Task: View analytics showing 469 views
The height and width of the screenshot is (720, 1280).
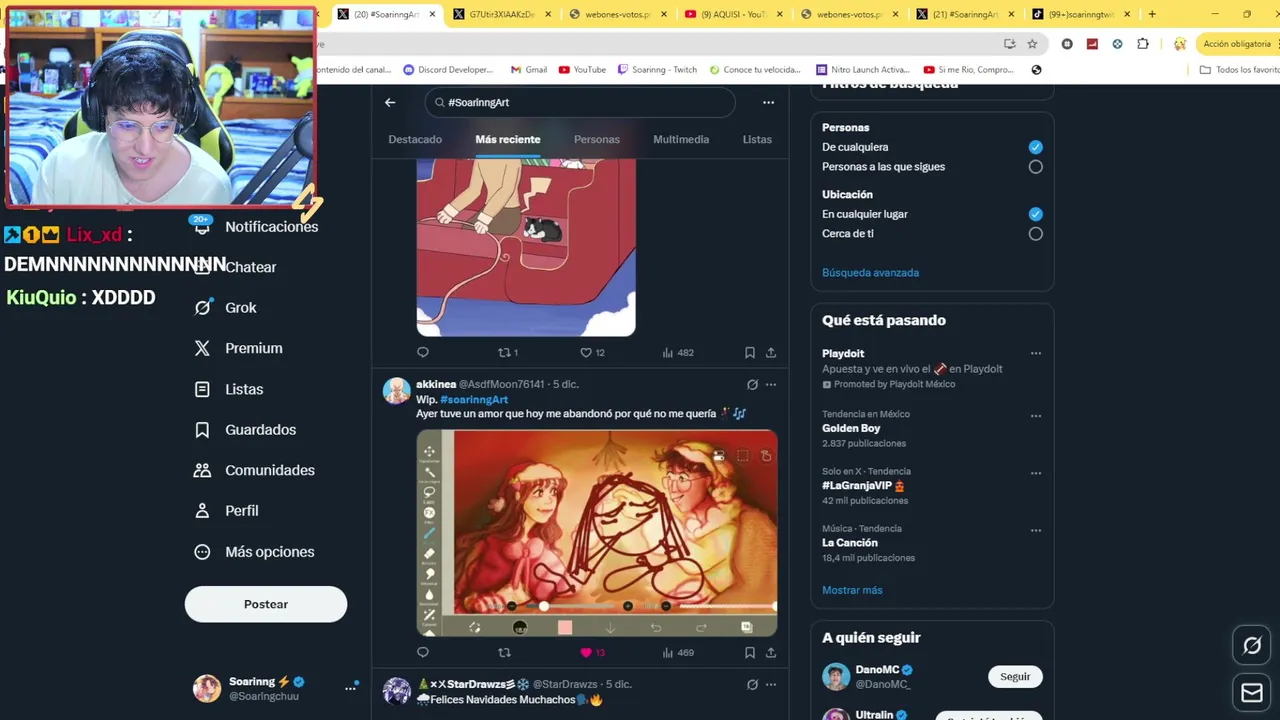Action: tap(677, 652)
